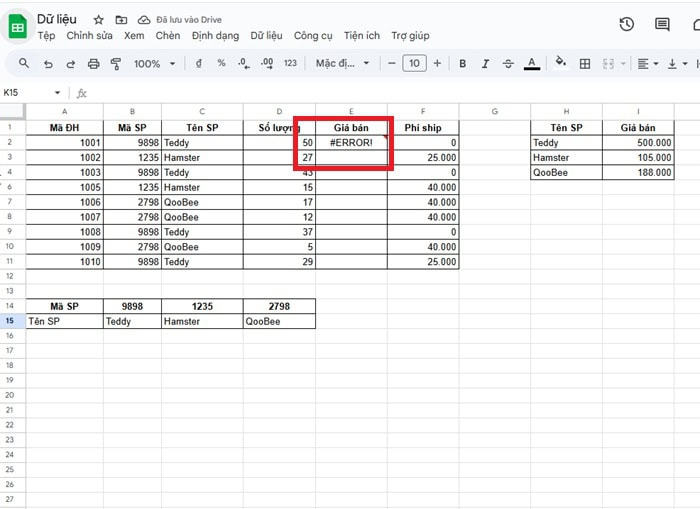The image size is (700, 509).
Task: Rename the document title Dữ liệu
Action: [57, 19]
